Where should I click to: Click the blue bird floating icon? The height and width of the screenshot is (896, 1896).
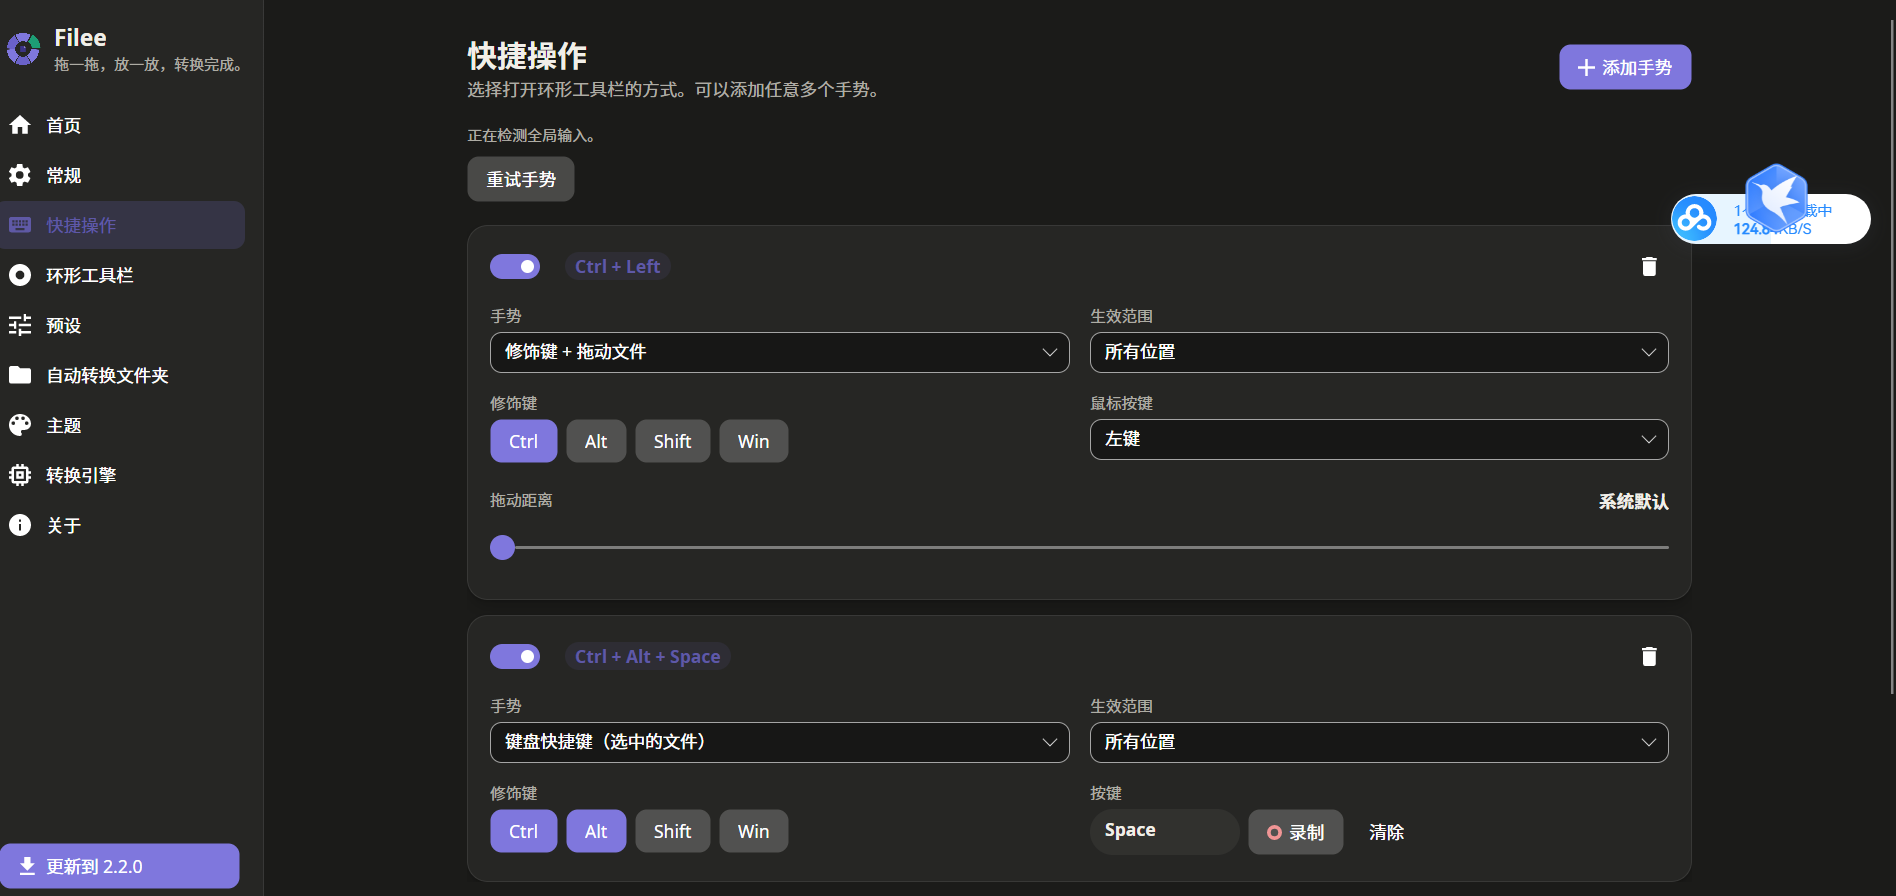[1776, 197]
